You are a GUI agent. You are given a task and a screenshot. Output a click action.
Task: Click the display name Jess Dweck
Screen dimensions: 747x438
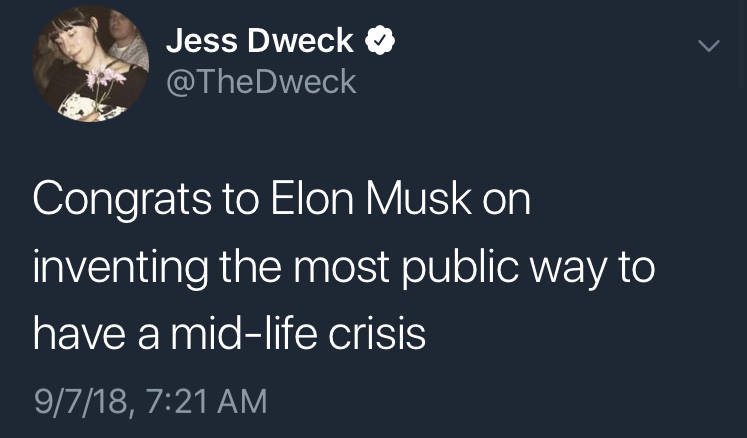(x=259, y=41)
